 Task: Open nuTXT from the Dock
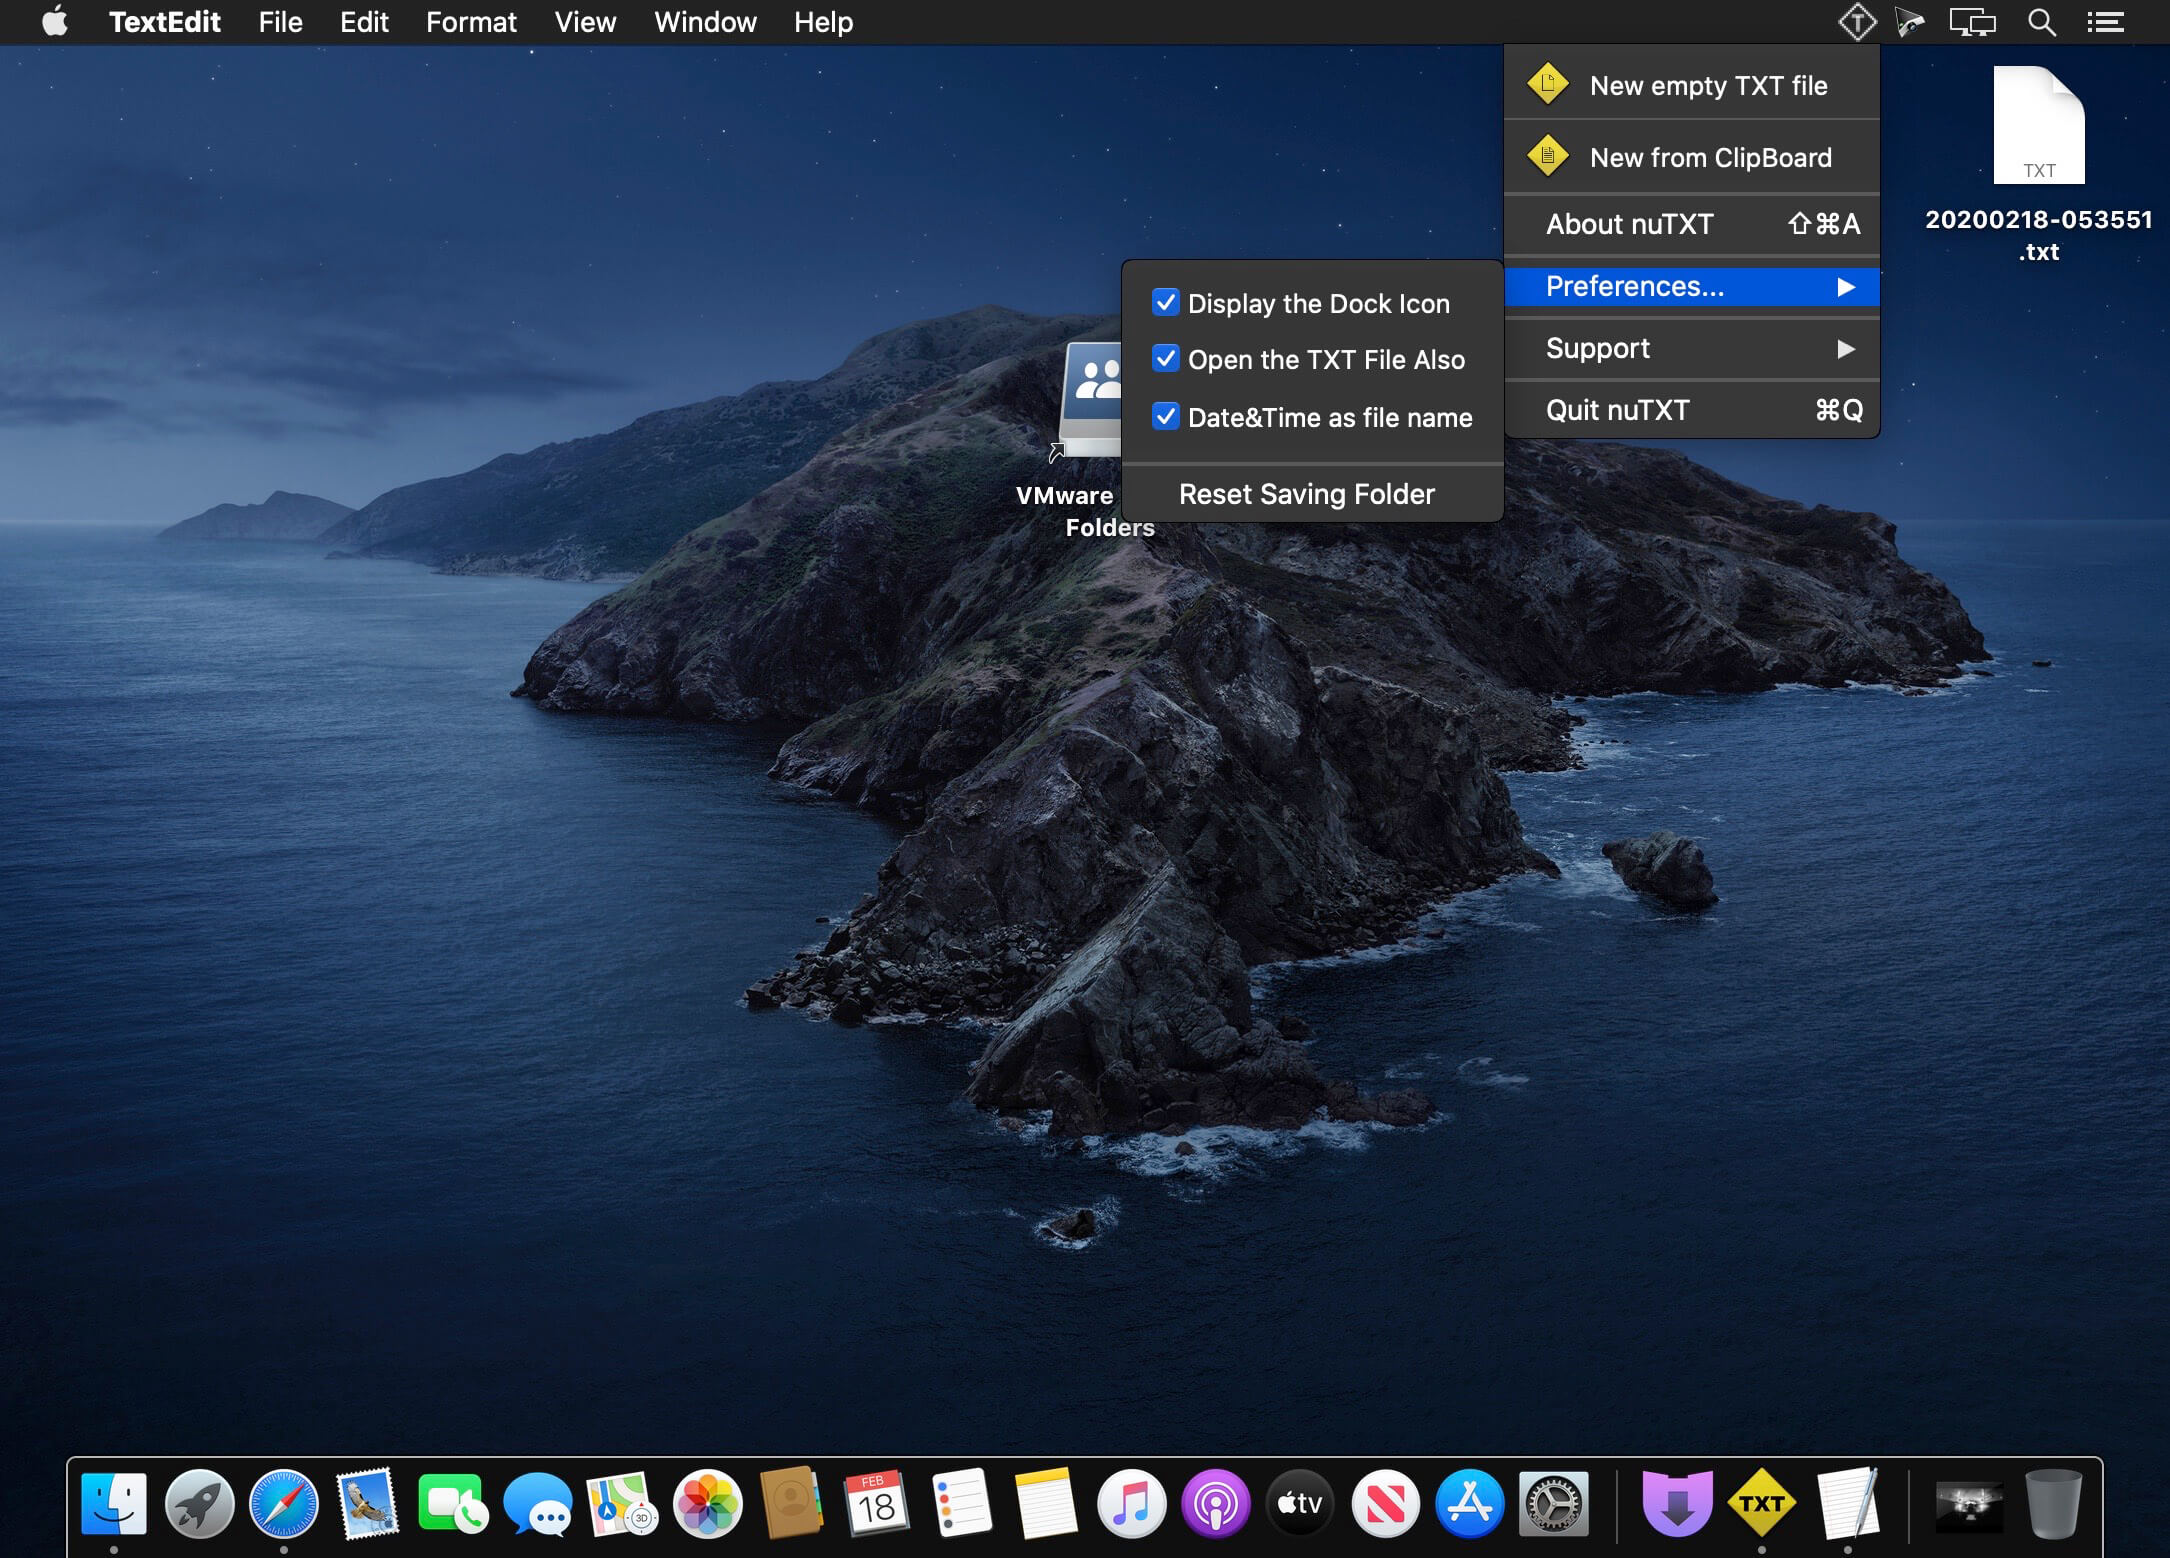click(1761, 1503)
